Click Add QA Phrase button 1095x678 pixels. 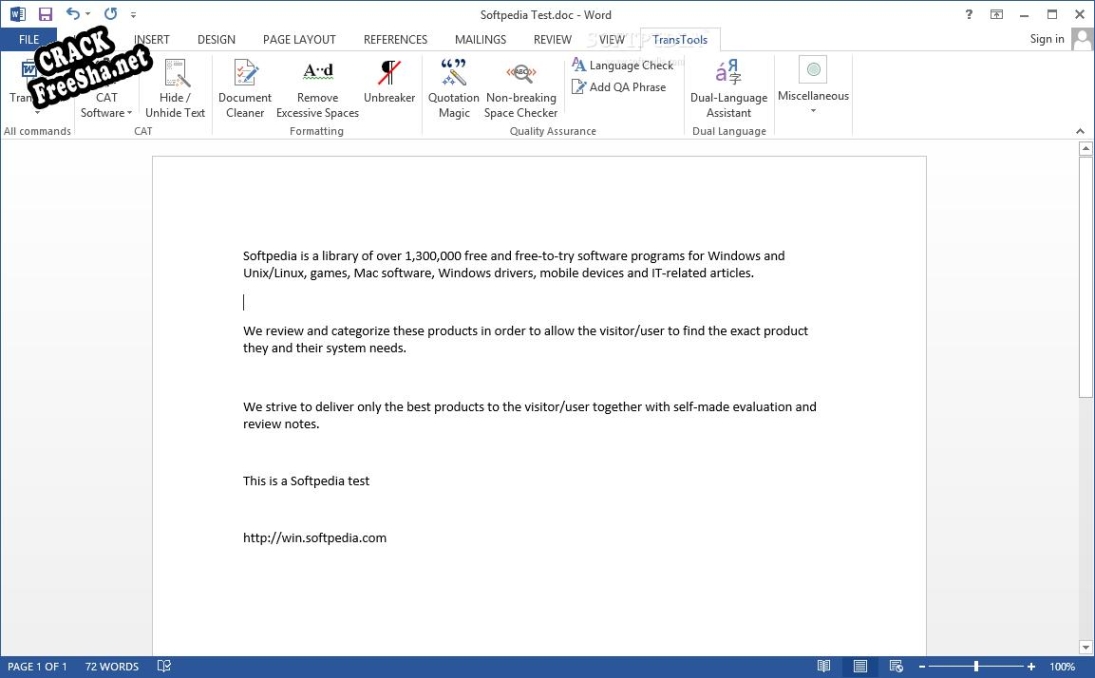(618, 87)
